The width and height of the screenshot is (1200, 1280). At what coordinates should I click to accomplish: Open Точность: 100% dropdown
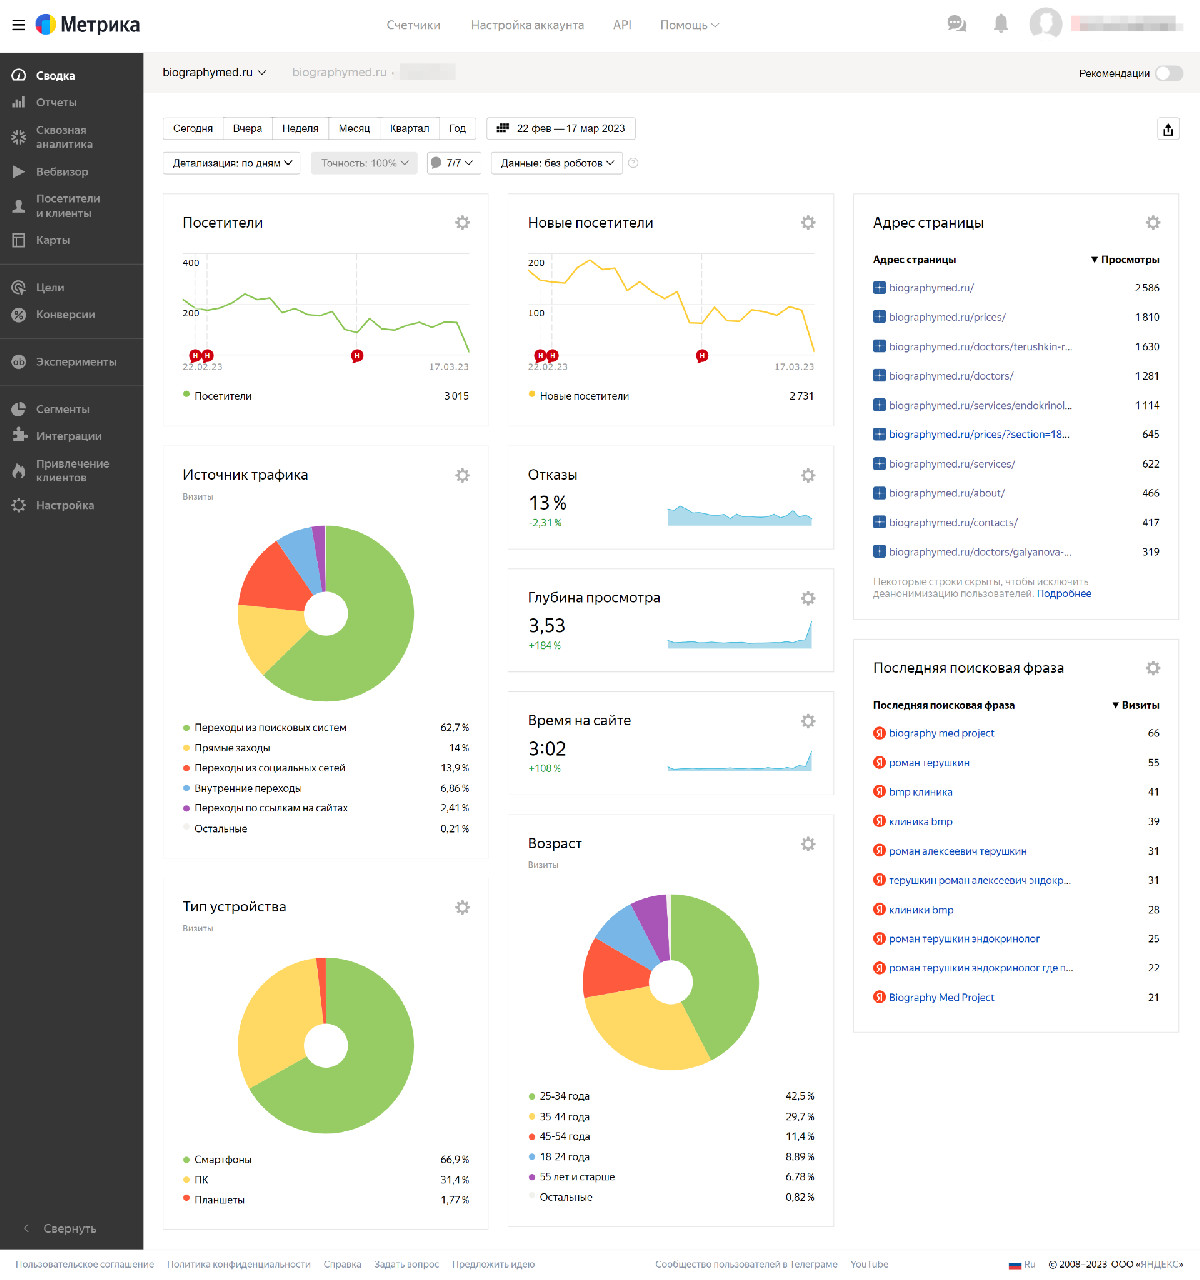pos(365,163)
